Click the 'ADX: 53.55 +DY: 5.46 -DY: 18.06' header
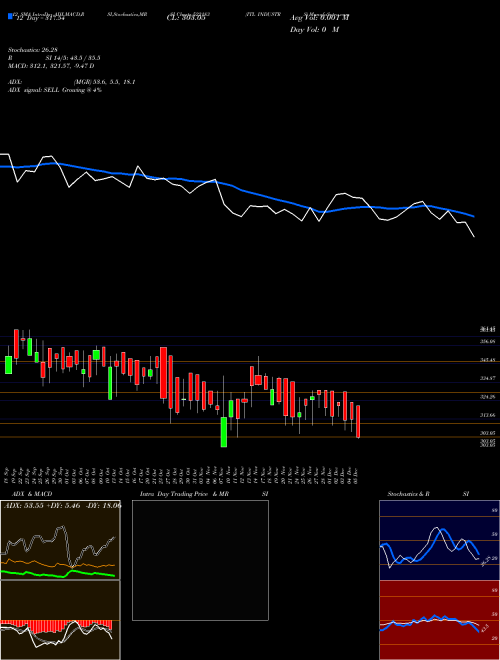 point(62,505)
